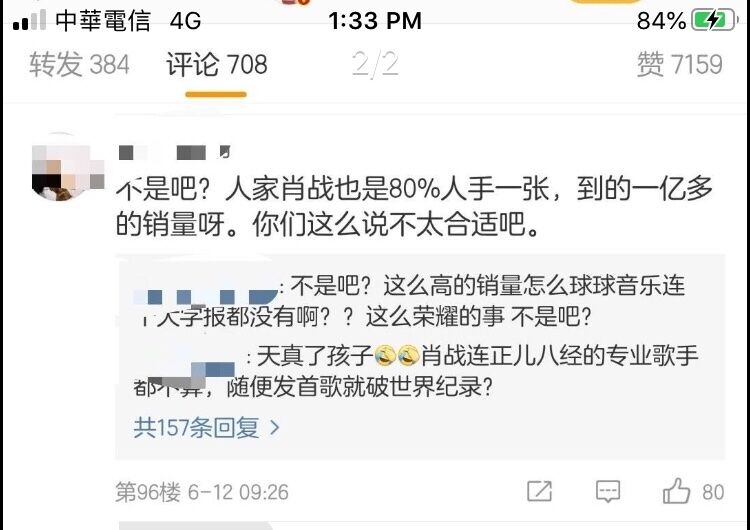This screenshot has height=530, width=750.
Task: Tap the 2/2 page indicator
Action: click(x=375, y=64)
